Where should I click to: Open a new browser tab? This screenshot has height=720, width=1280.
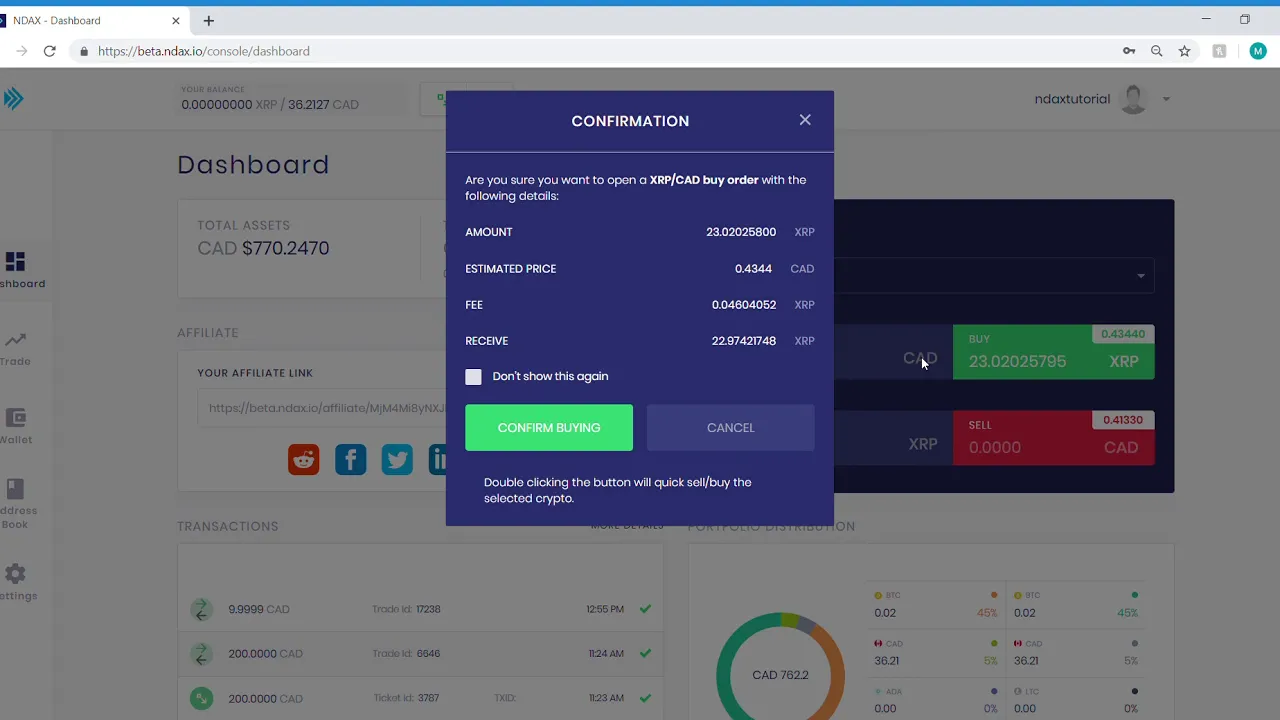(208, 20)
